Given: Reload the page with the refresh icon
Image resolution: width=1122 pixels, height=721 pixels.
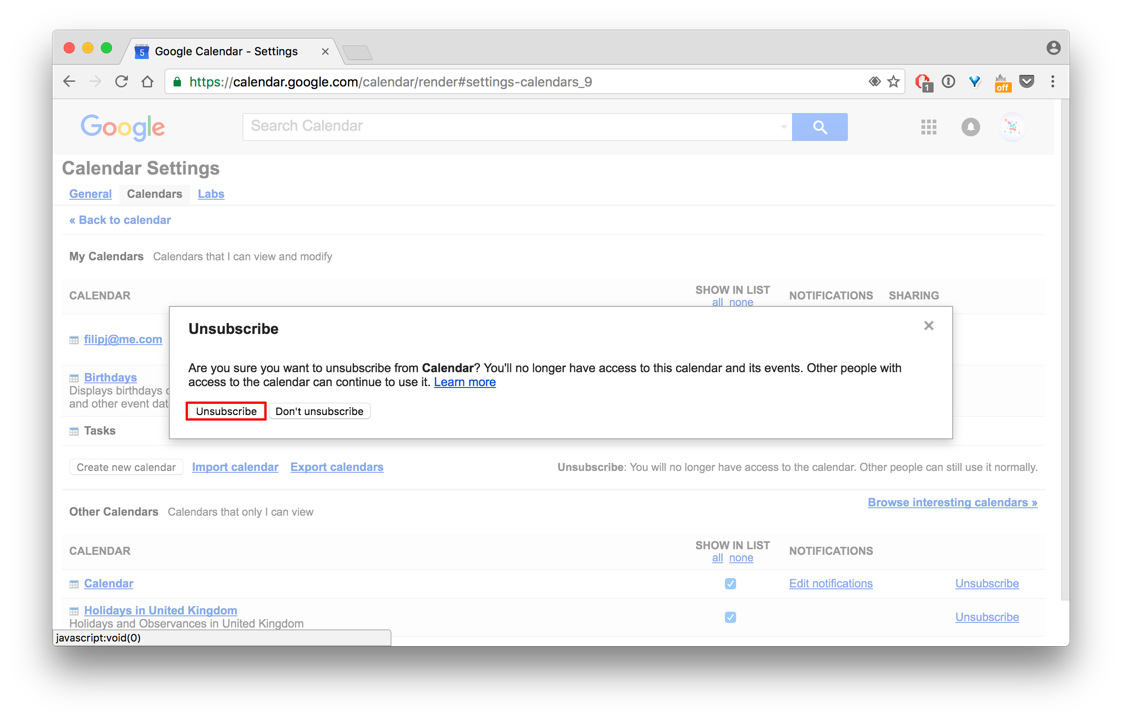Looking at the screenshot, I should [x=121, y=82].
